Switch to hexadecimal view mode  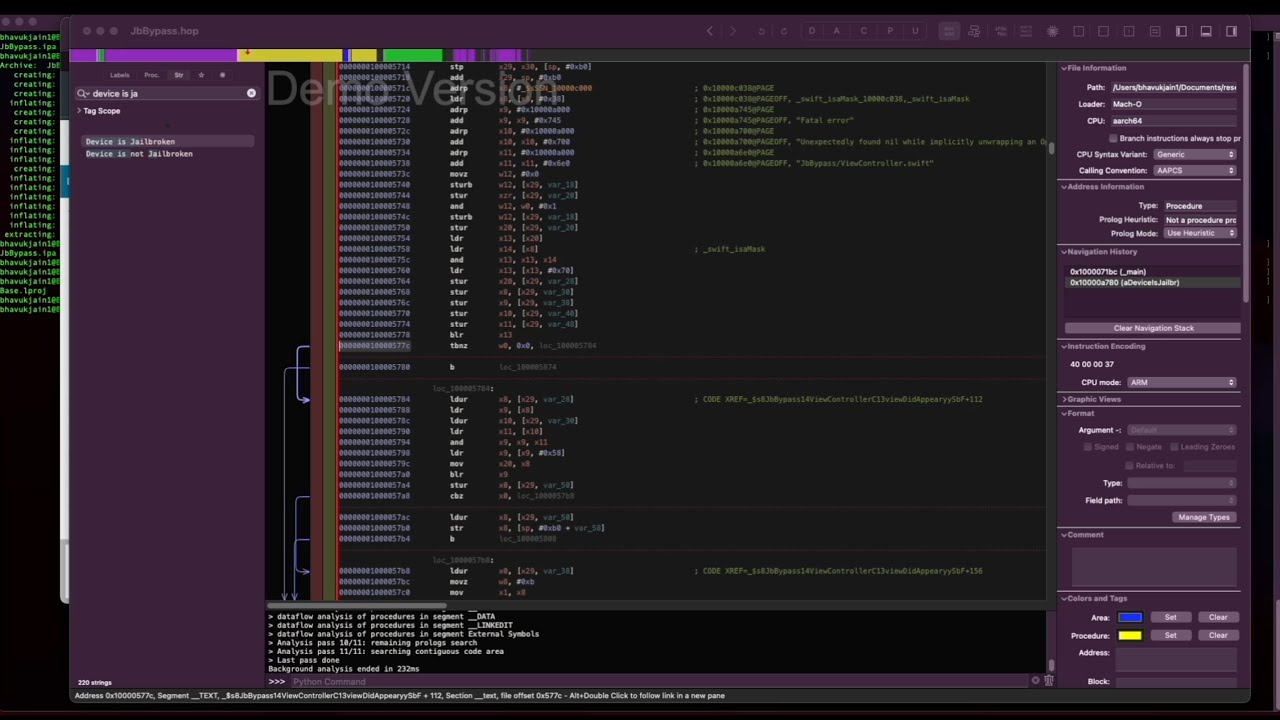point(1027,31)
